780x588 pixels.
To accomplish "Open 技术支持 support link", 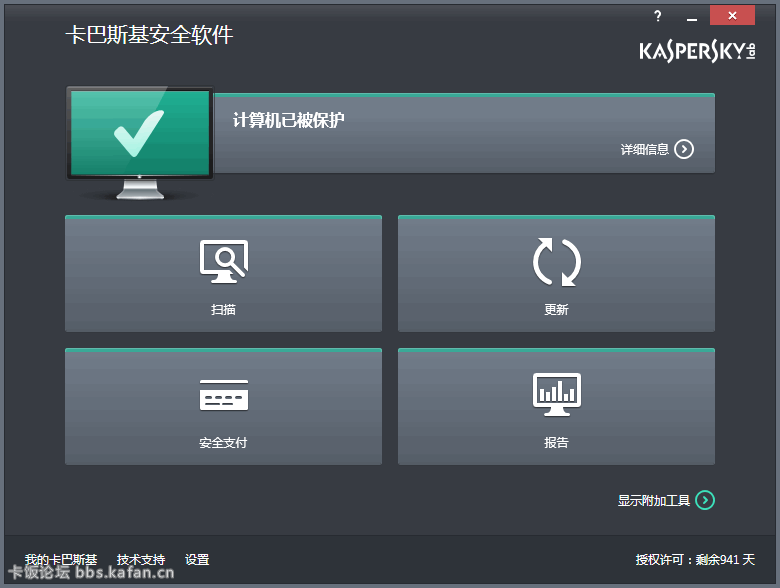I will pos(141,560).
